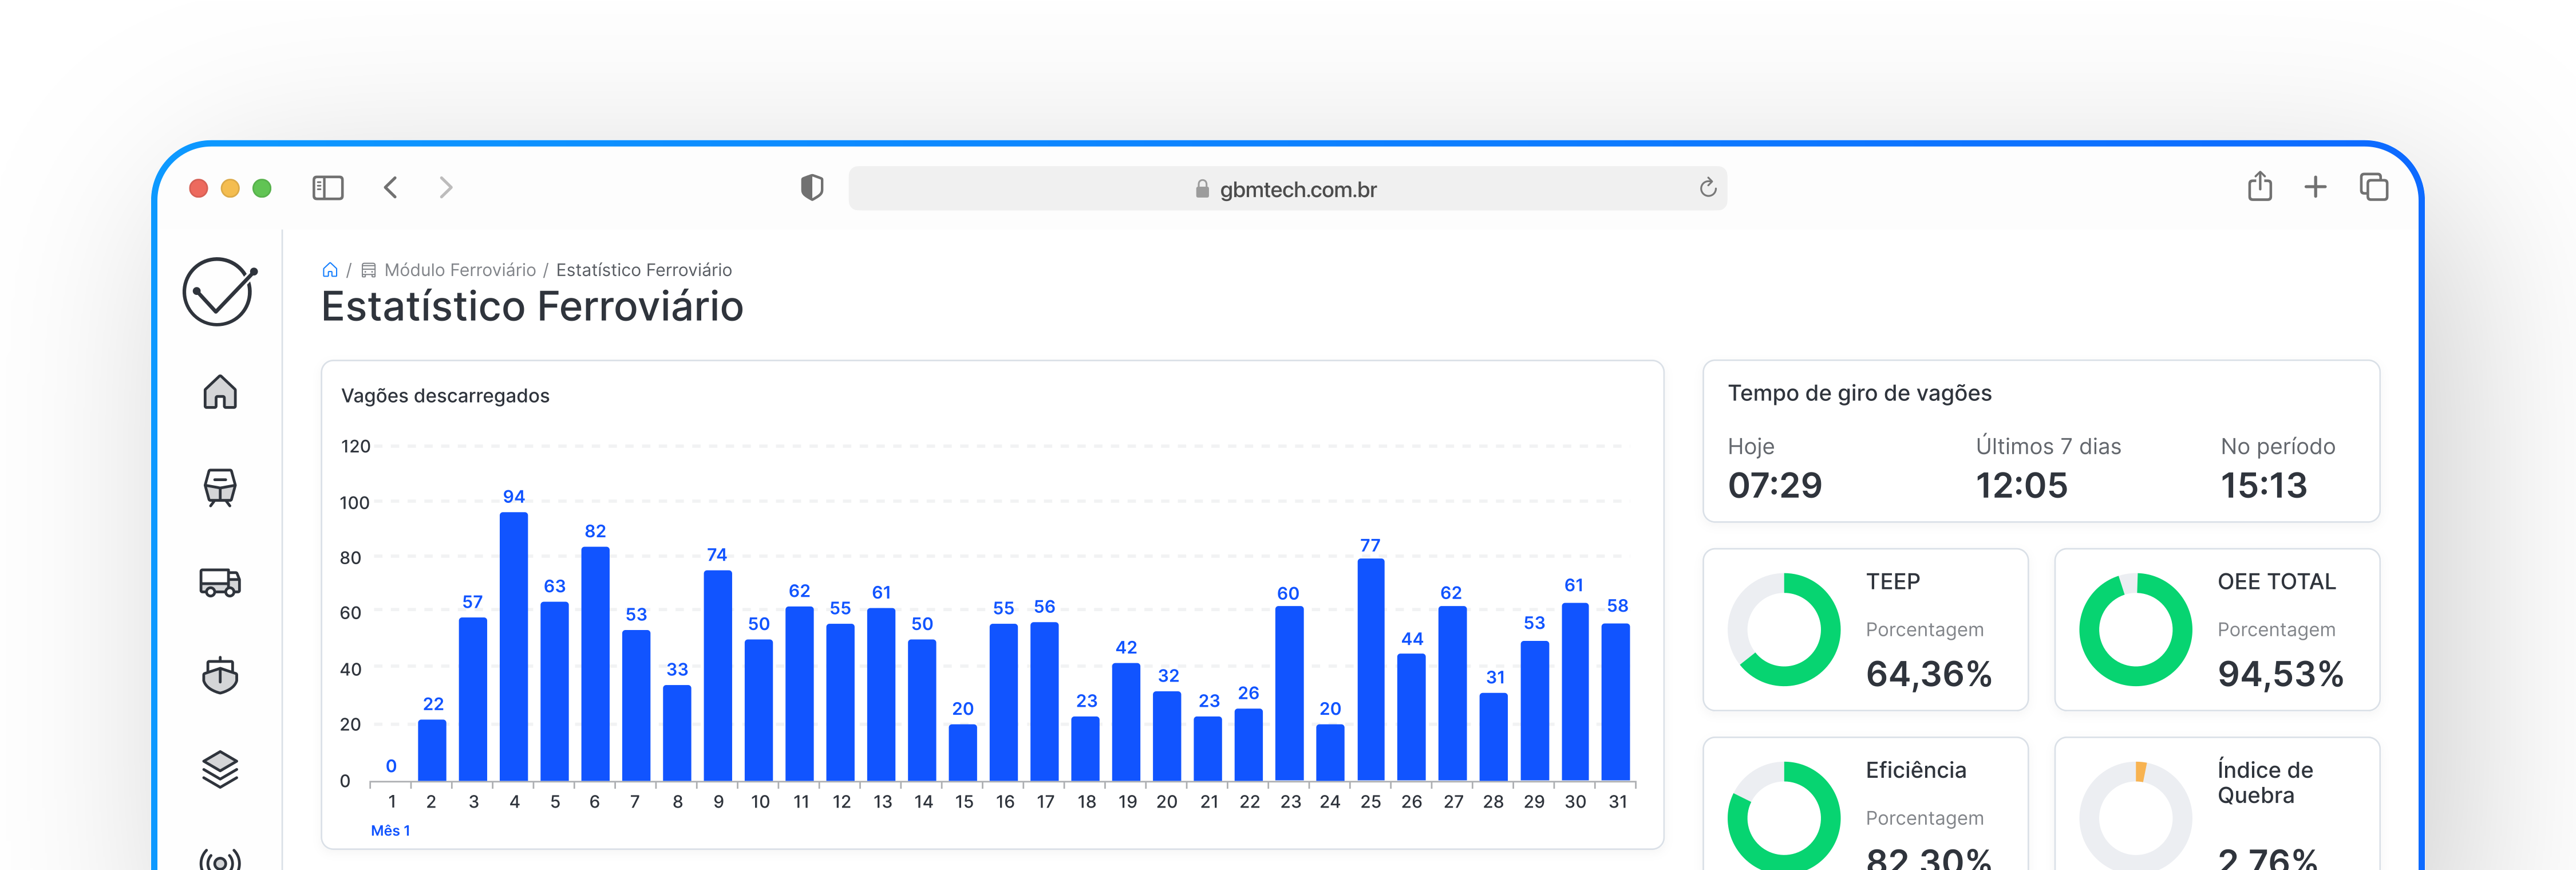Open the ship module sidebar icon
The image size is (2576, 870).
coord(220,676)
